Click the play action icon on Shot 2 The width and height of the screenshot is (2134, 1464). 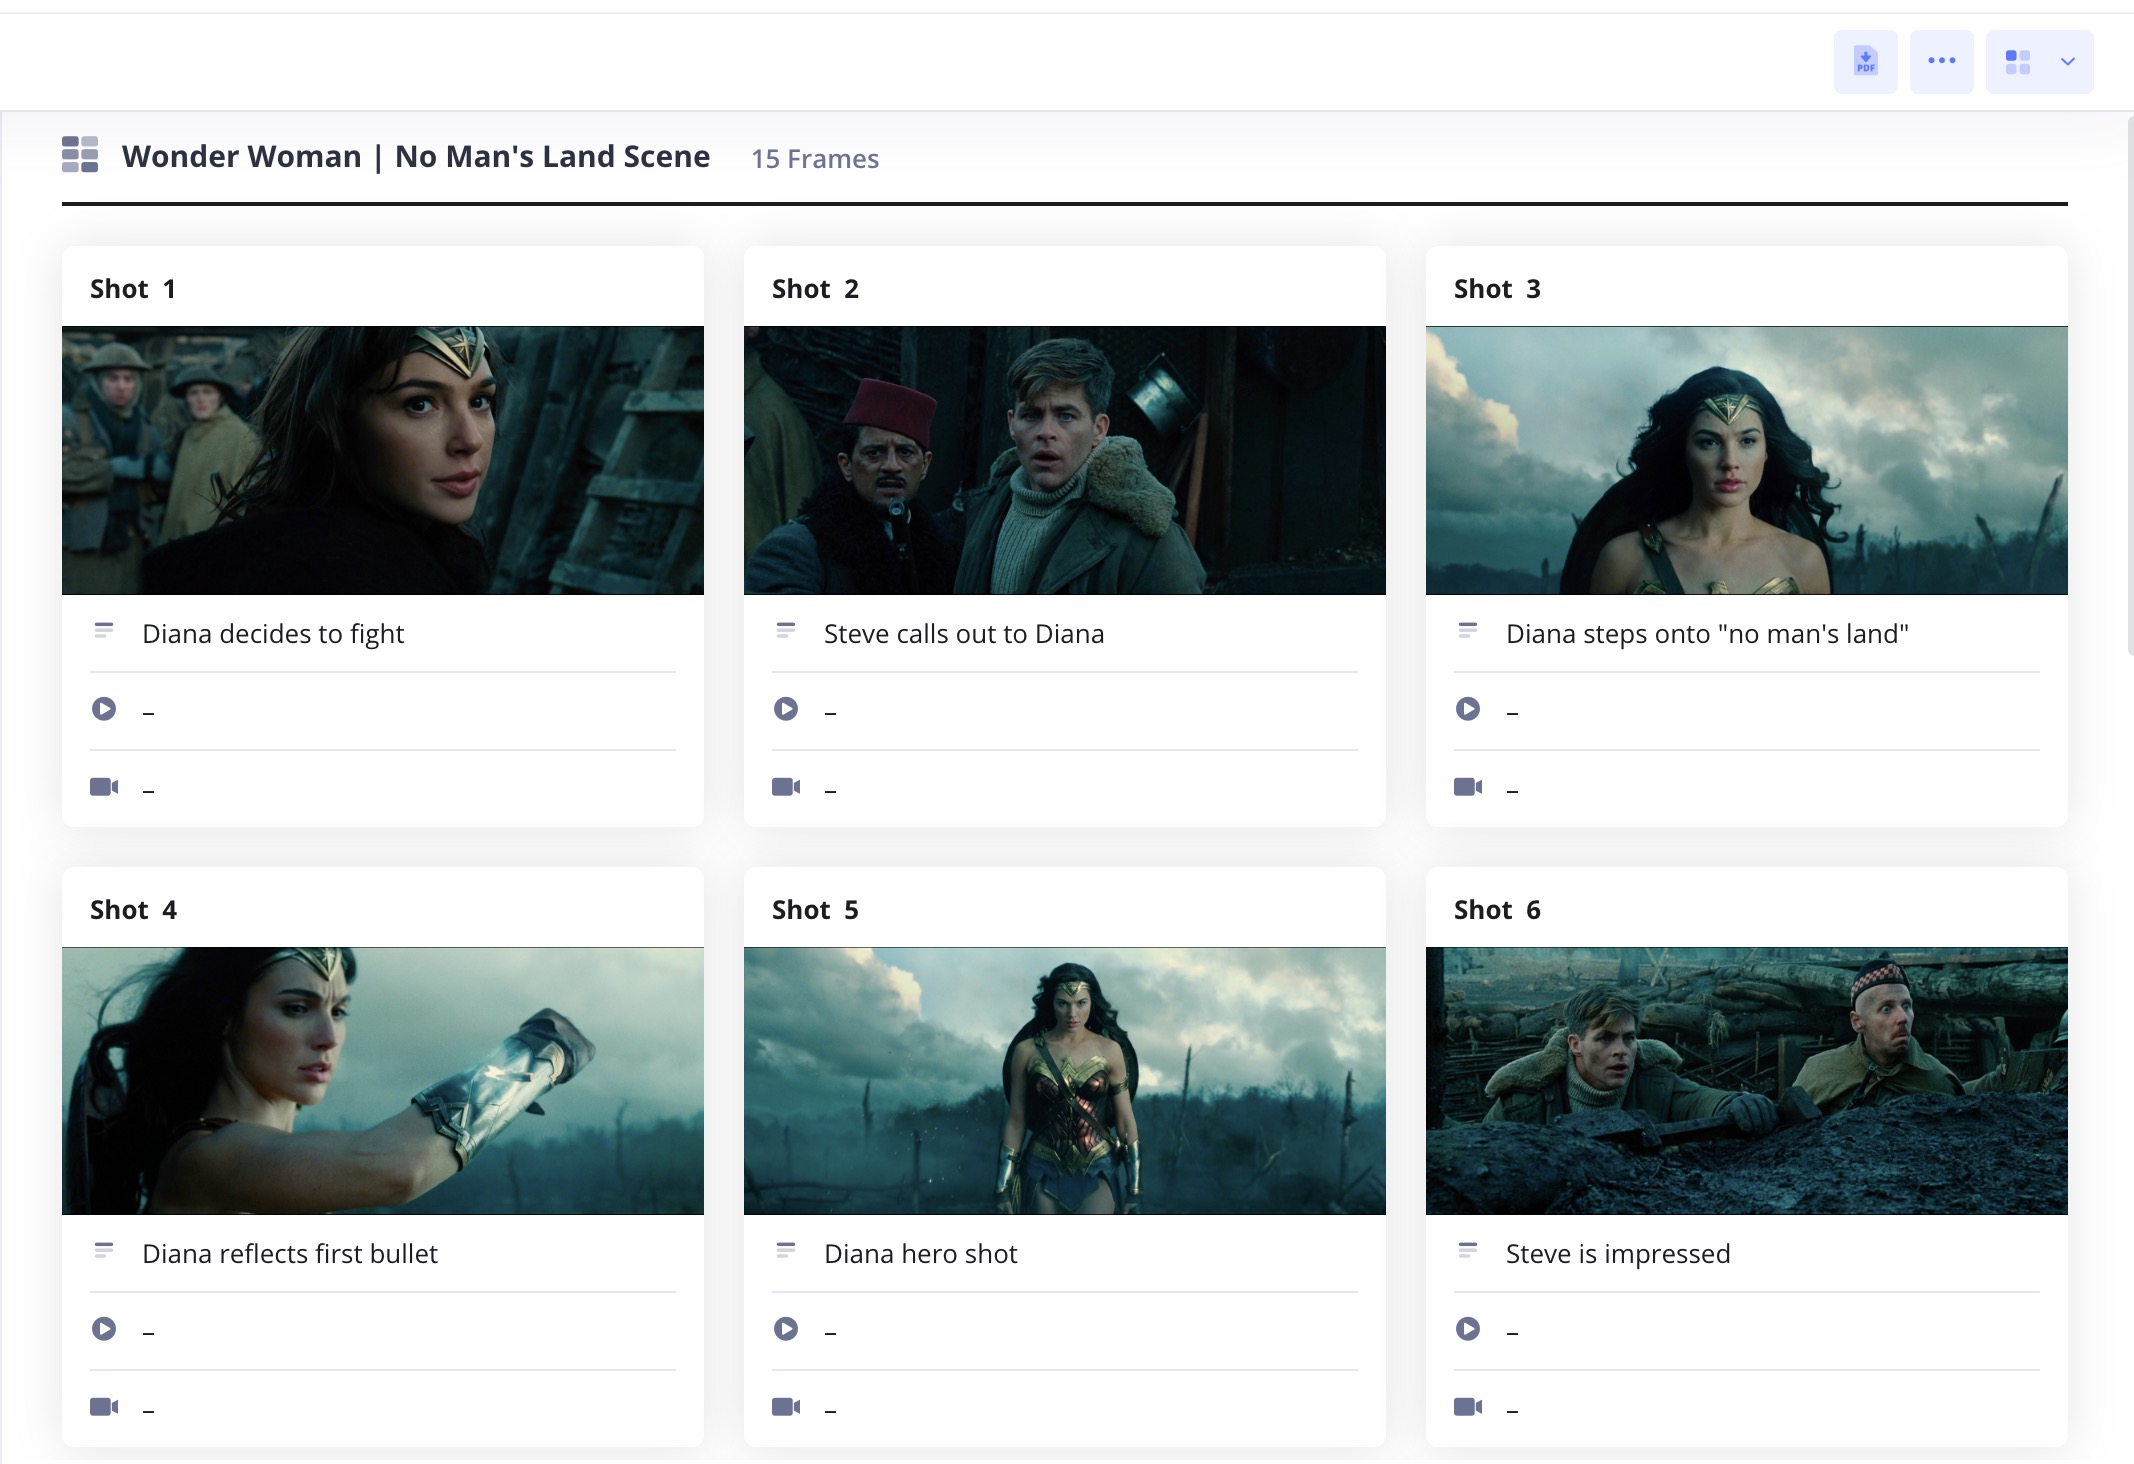(786, 708)
